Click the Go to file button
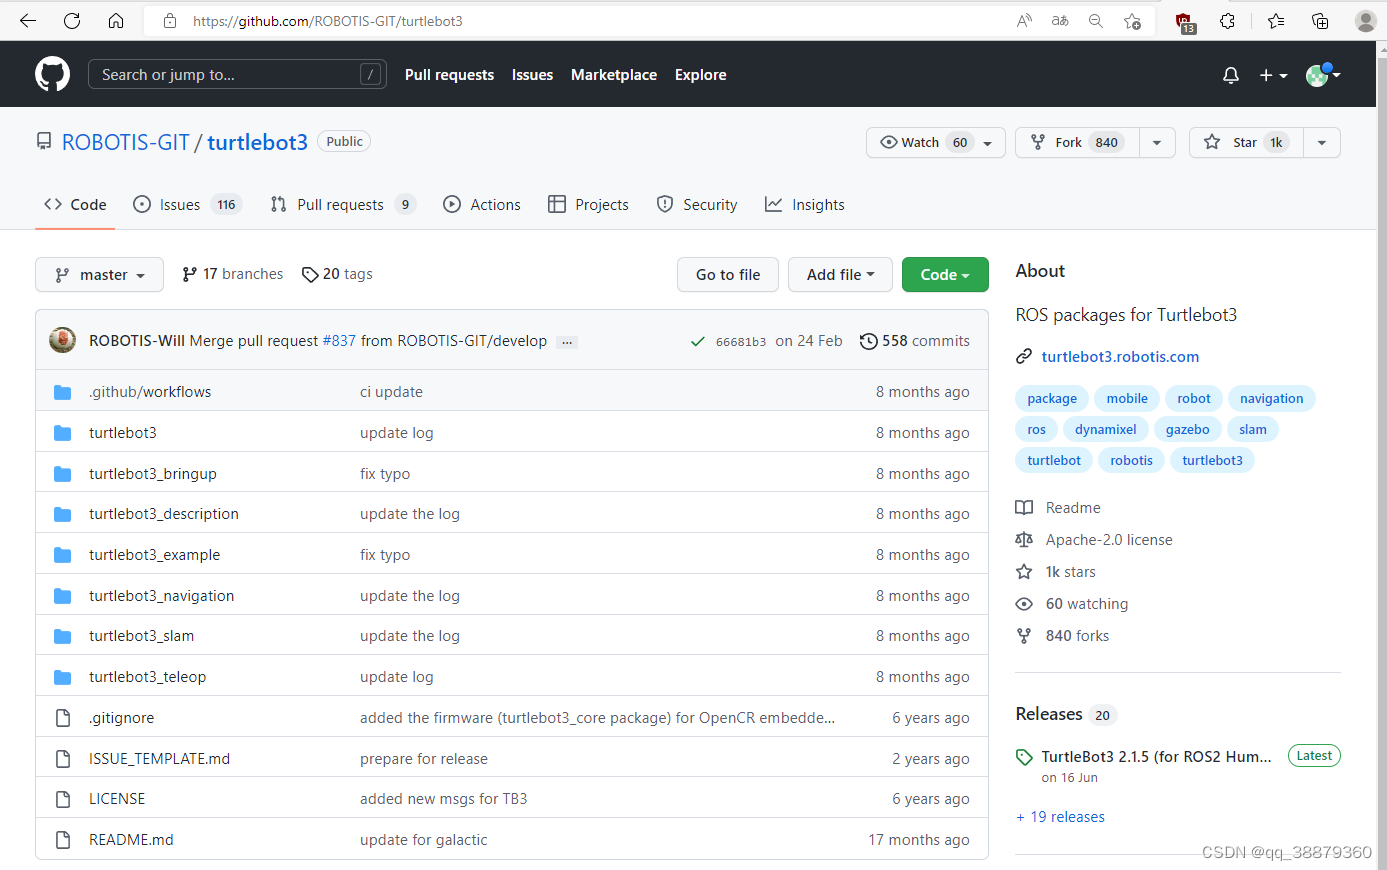Screen dimensions: 1387x870 point(728,275)
